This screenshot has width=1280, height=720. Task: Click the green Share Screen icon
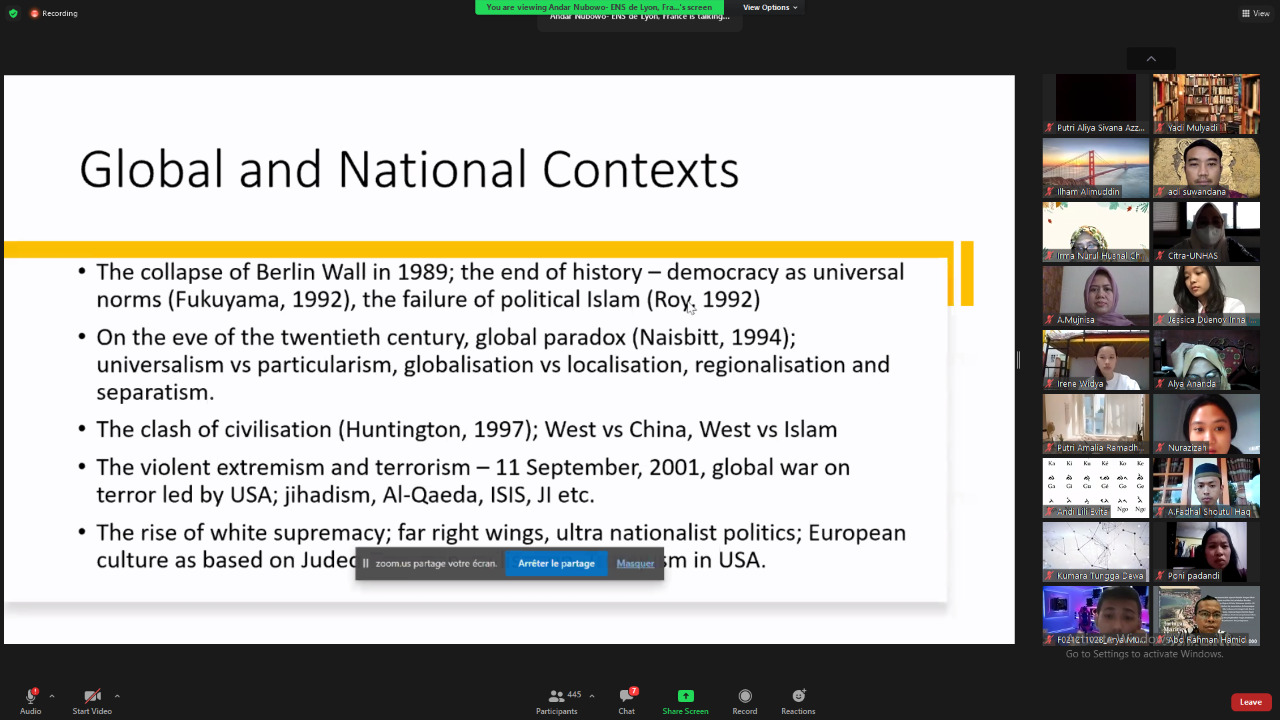click(685, 697)
